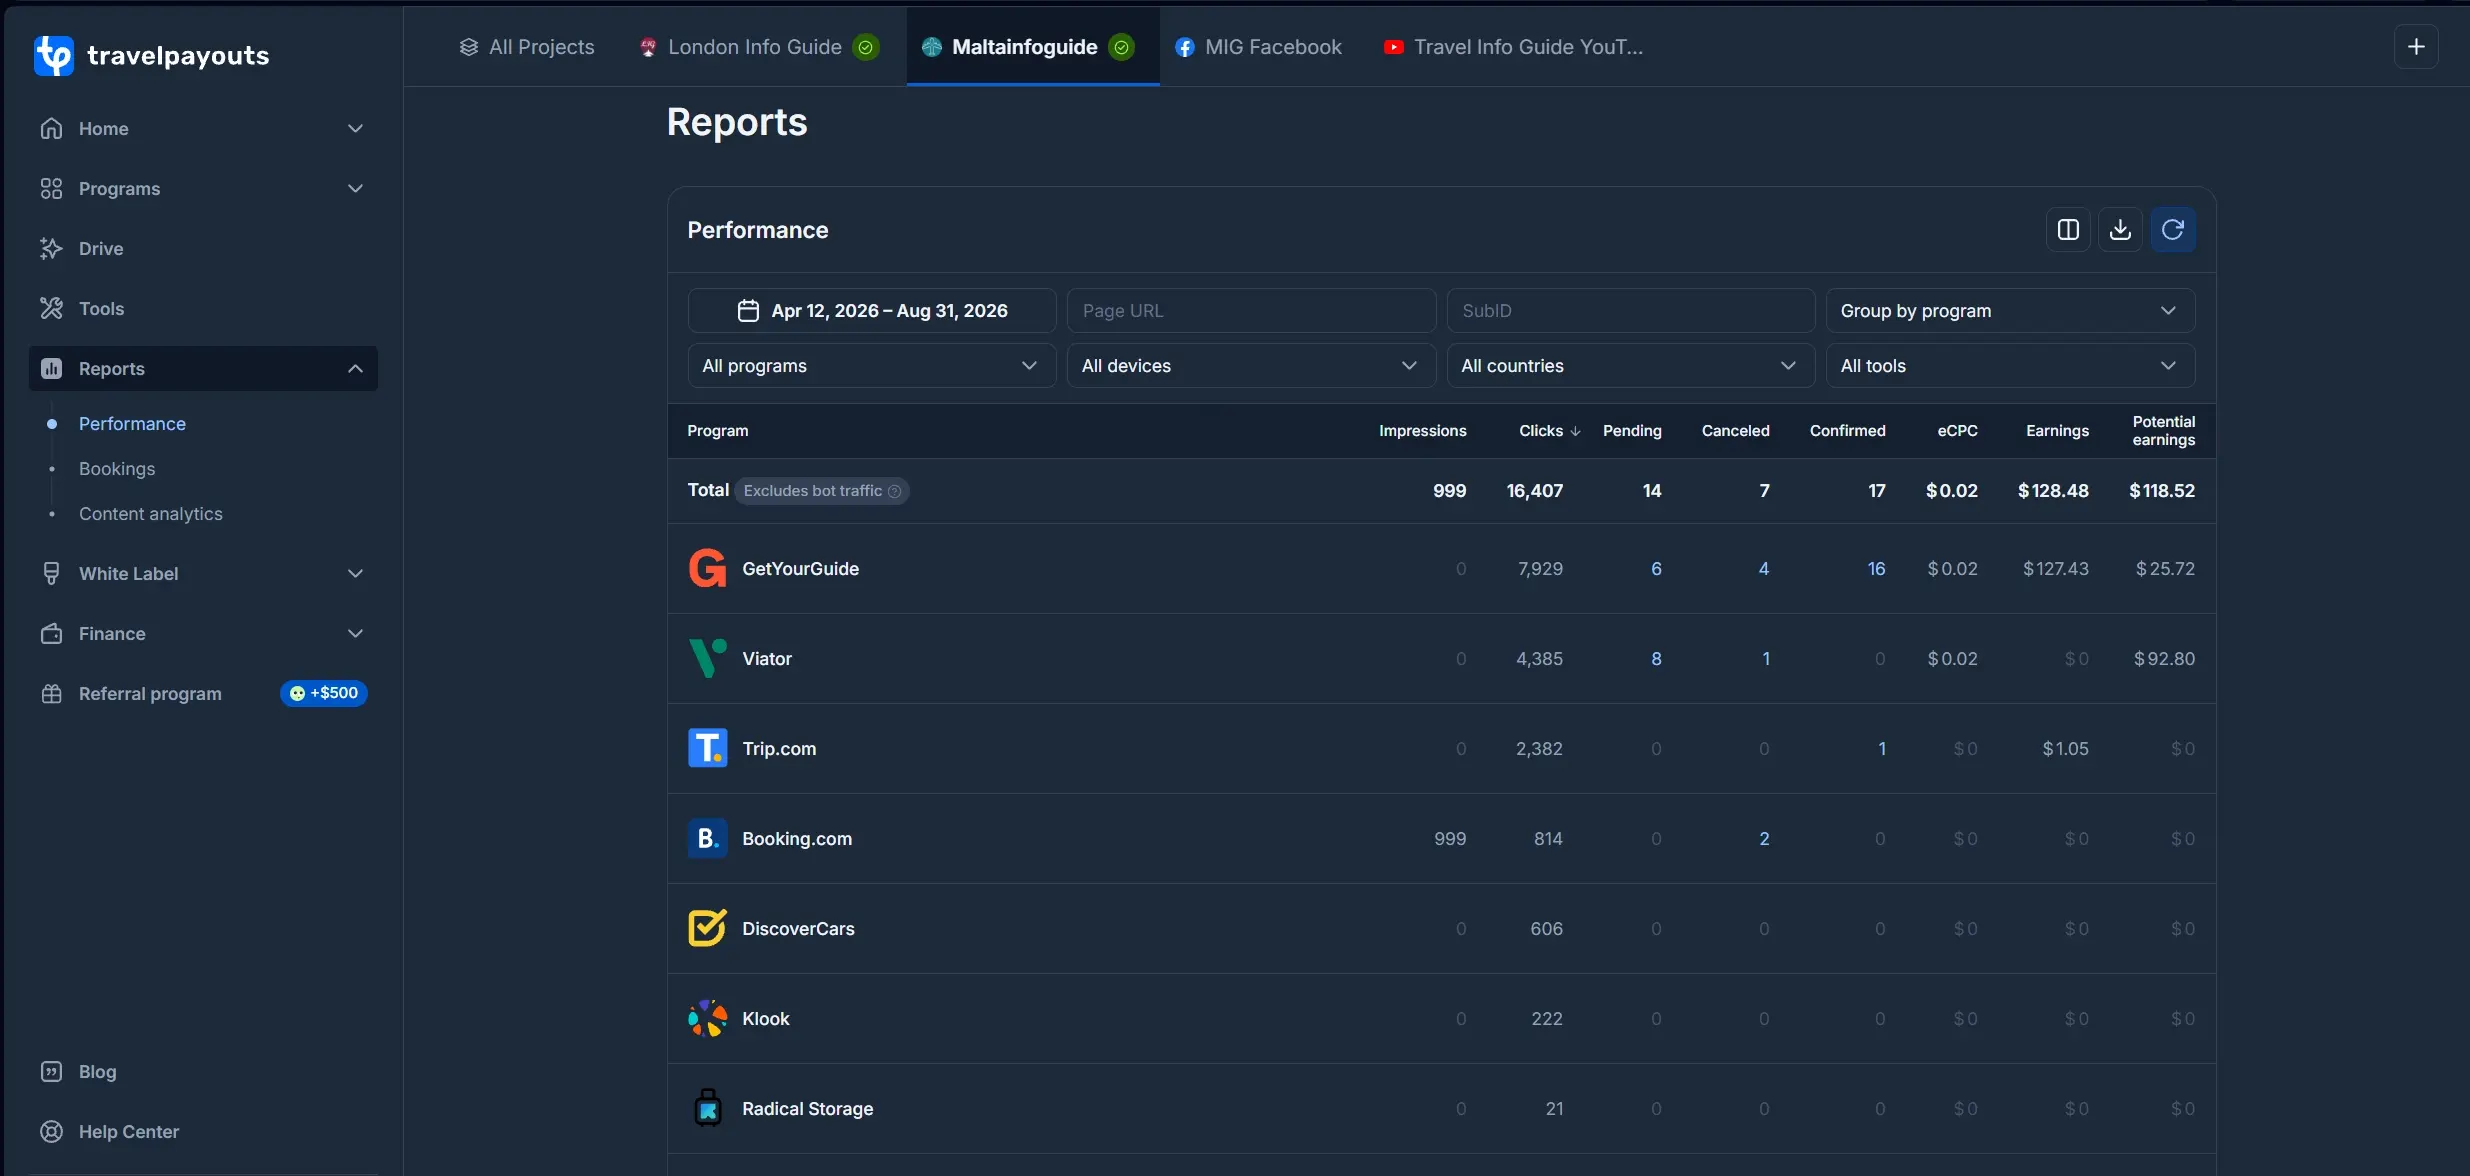The width and height of the screenshot is (2470, 1176).
Task: Expand the Finance menu chevron
Action: tap(355, 634)
